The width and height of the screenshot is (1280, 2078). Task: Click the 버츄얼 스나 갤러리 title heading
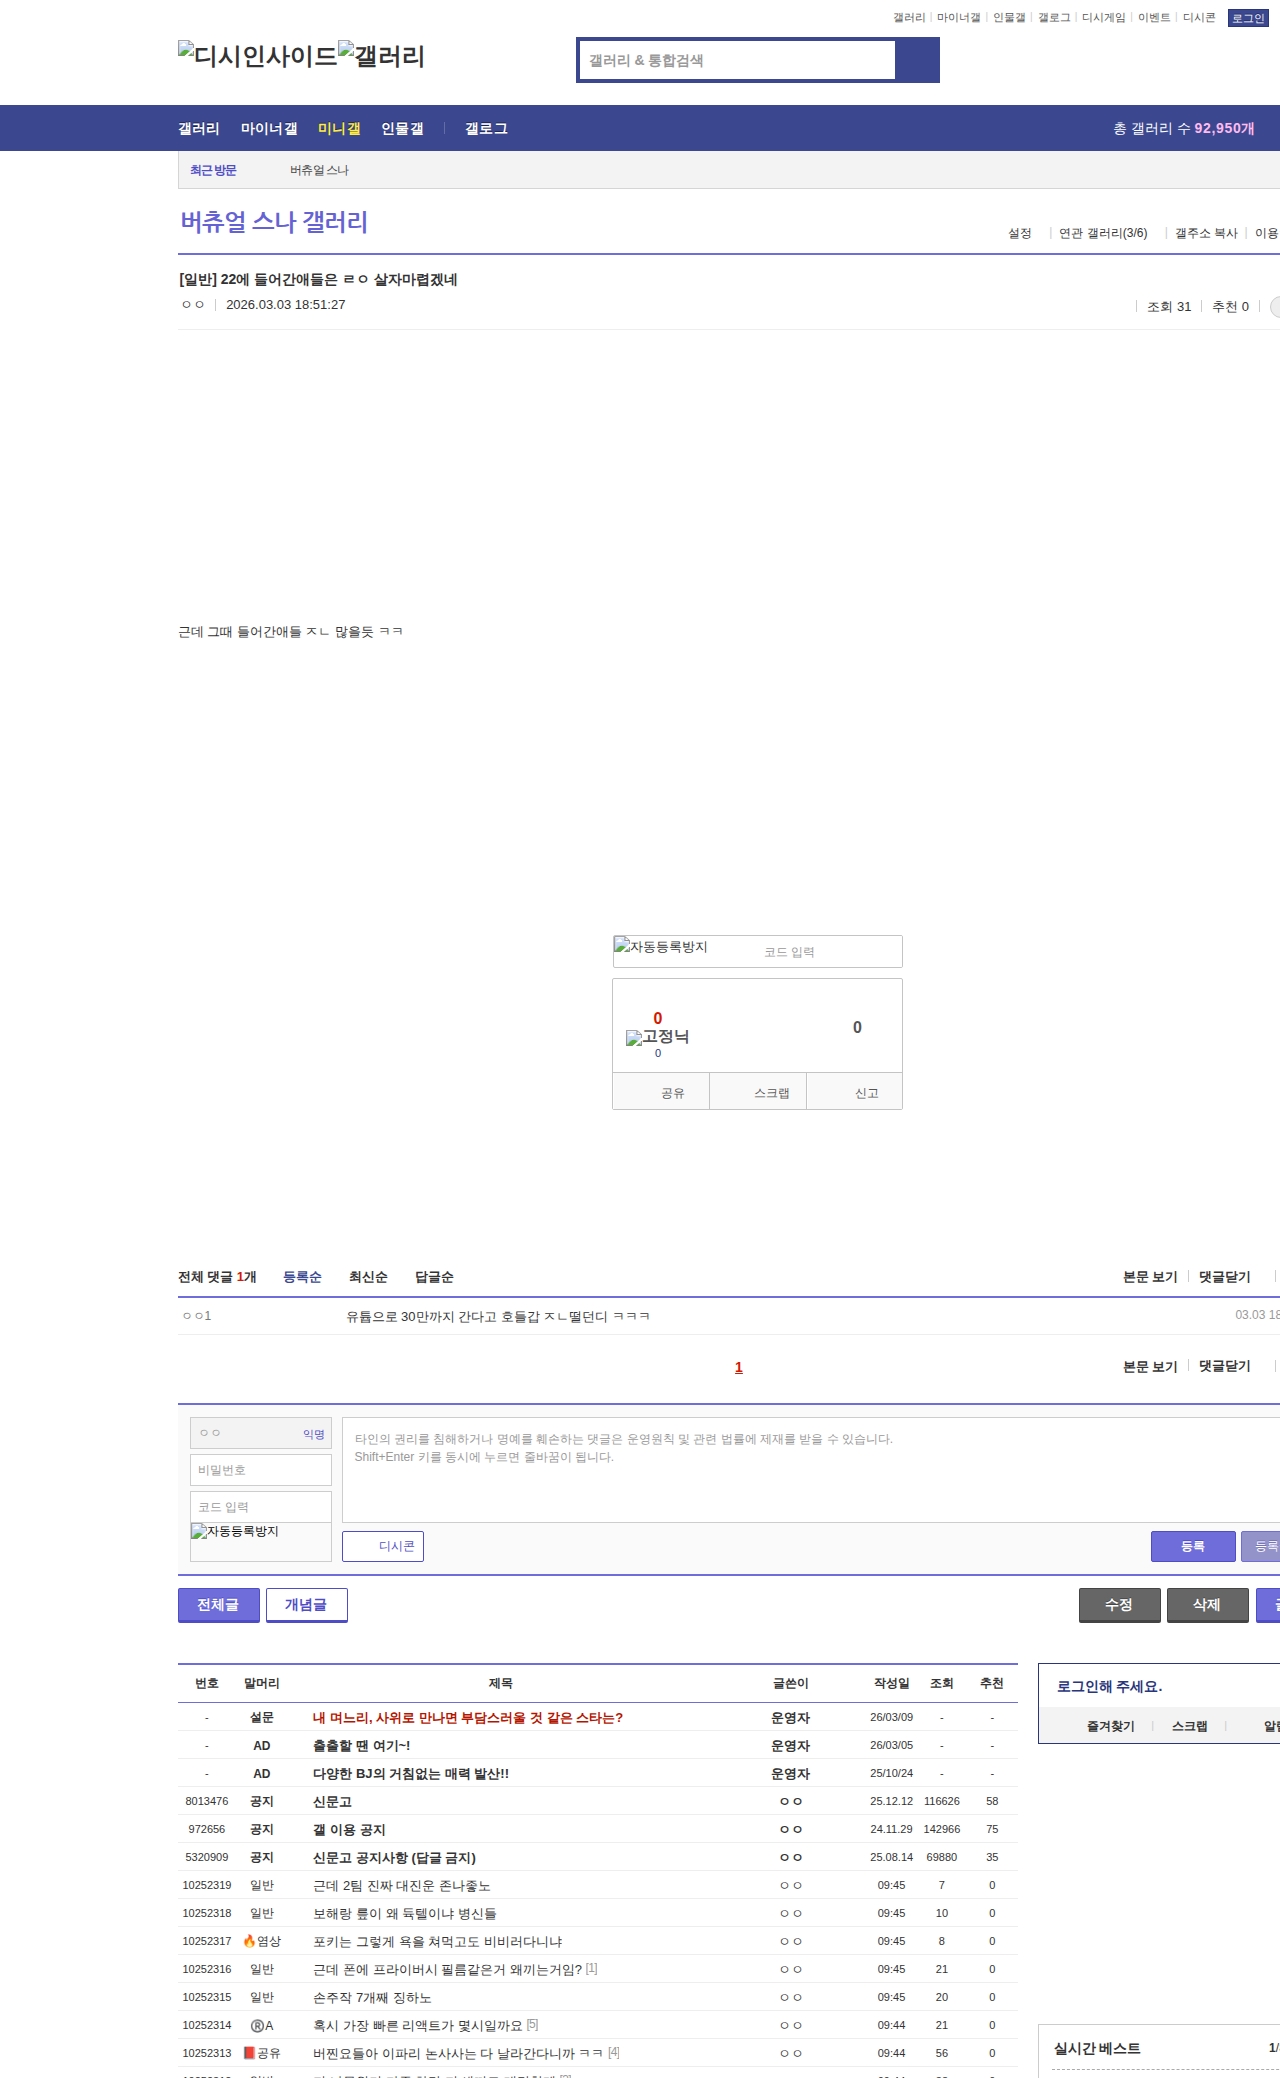coord(274,222)
